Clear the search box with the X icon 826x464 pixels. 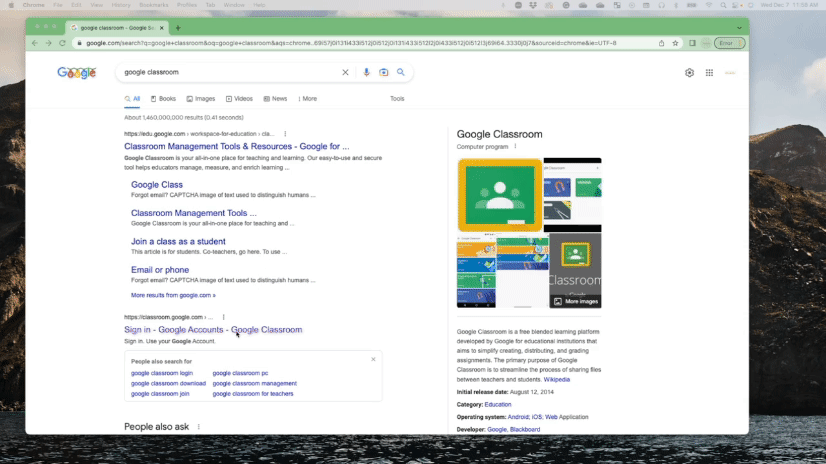pyautogui.click(x=345, y=72)
